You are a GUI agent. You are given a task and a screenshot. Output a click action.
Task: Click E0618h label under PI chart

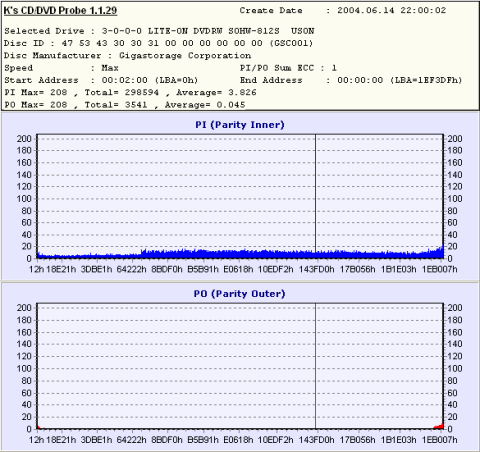point(238,269)
